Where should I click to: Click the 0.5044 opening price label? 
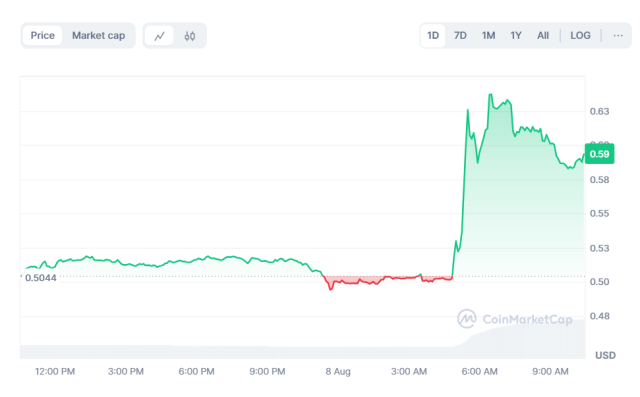[x=40, y=278]
